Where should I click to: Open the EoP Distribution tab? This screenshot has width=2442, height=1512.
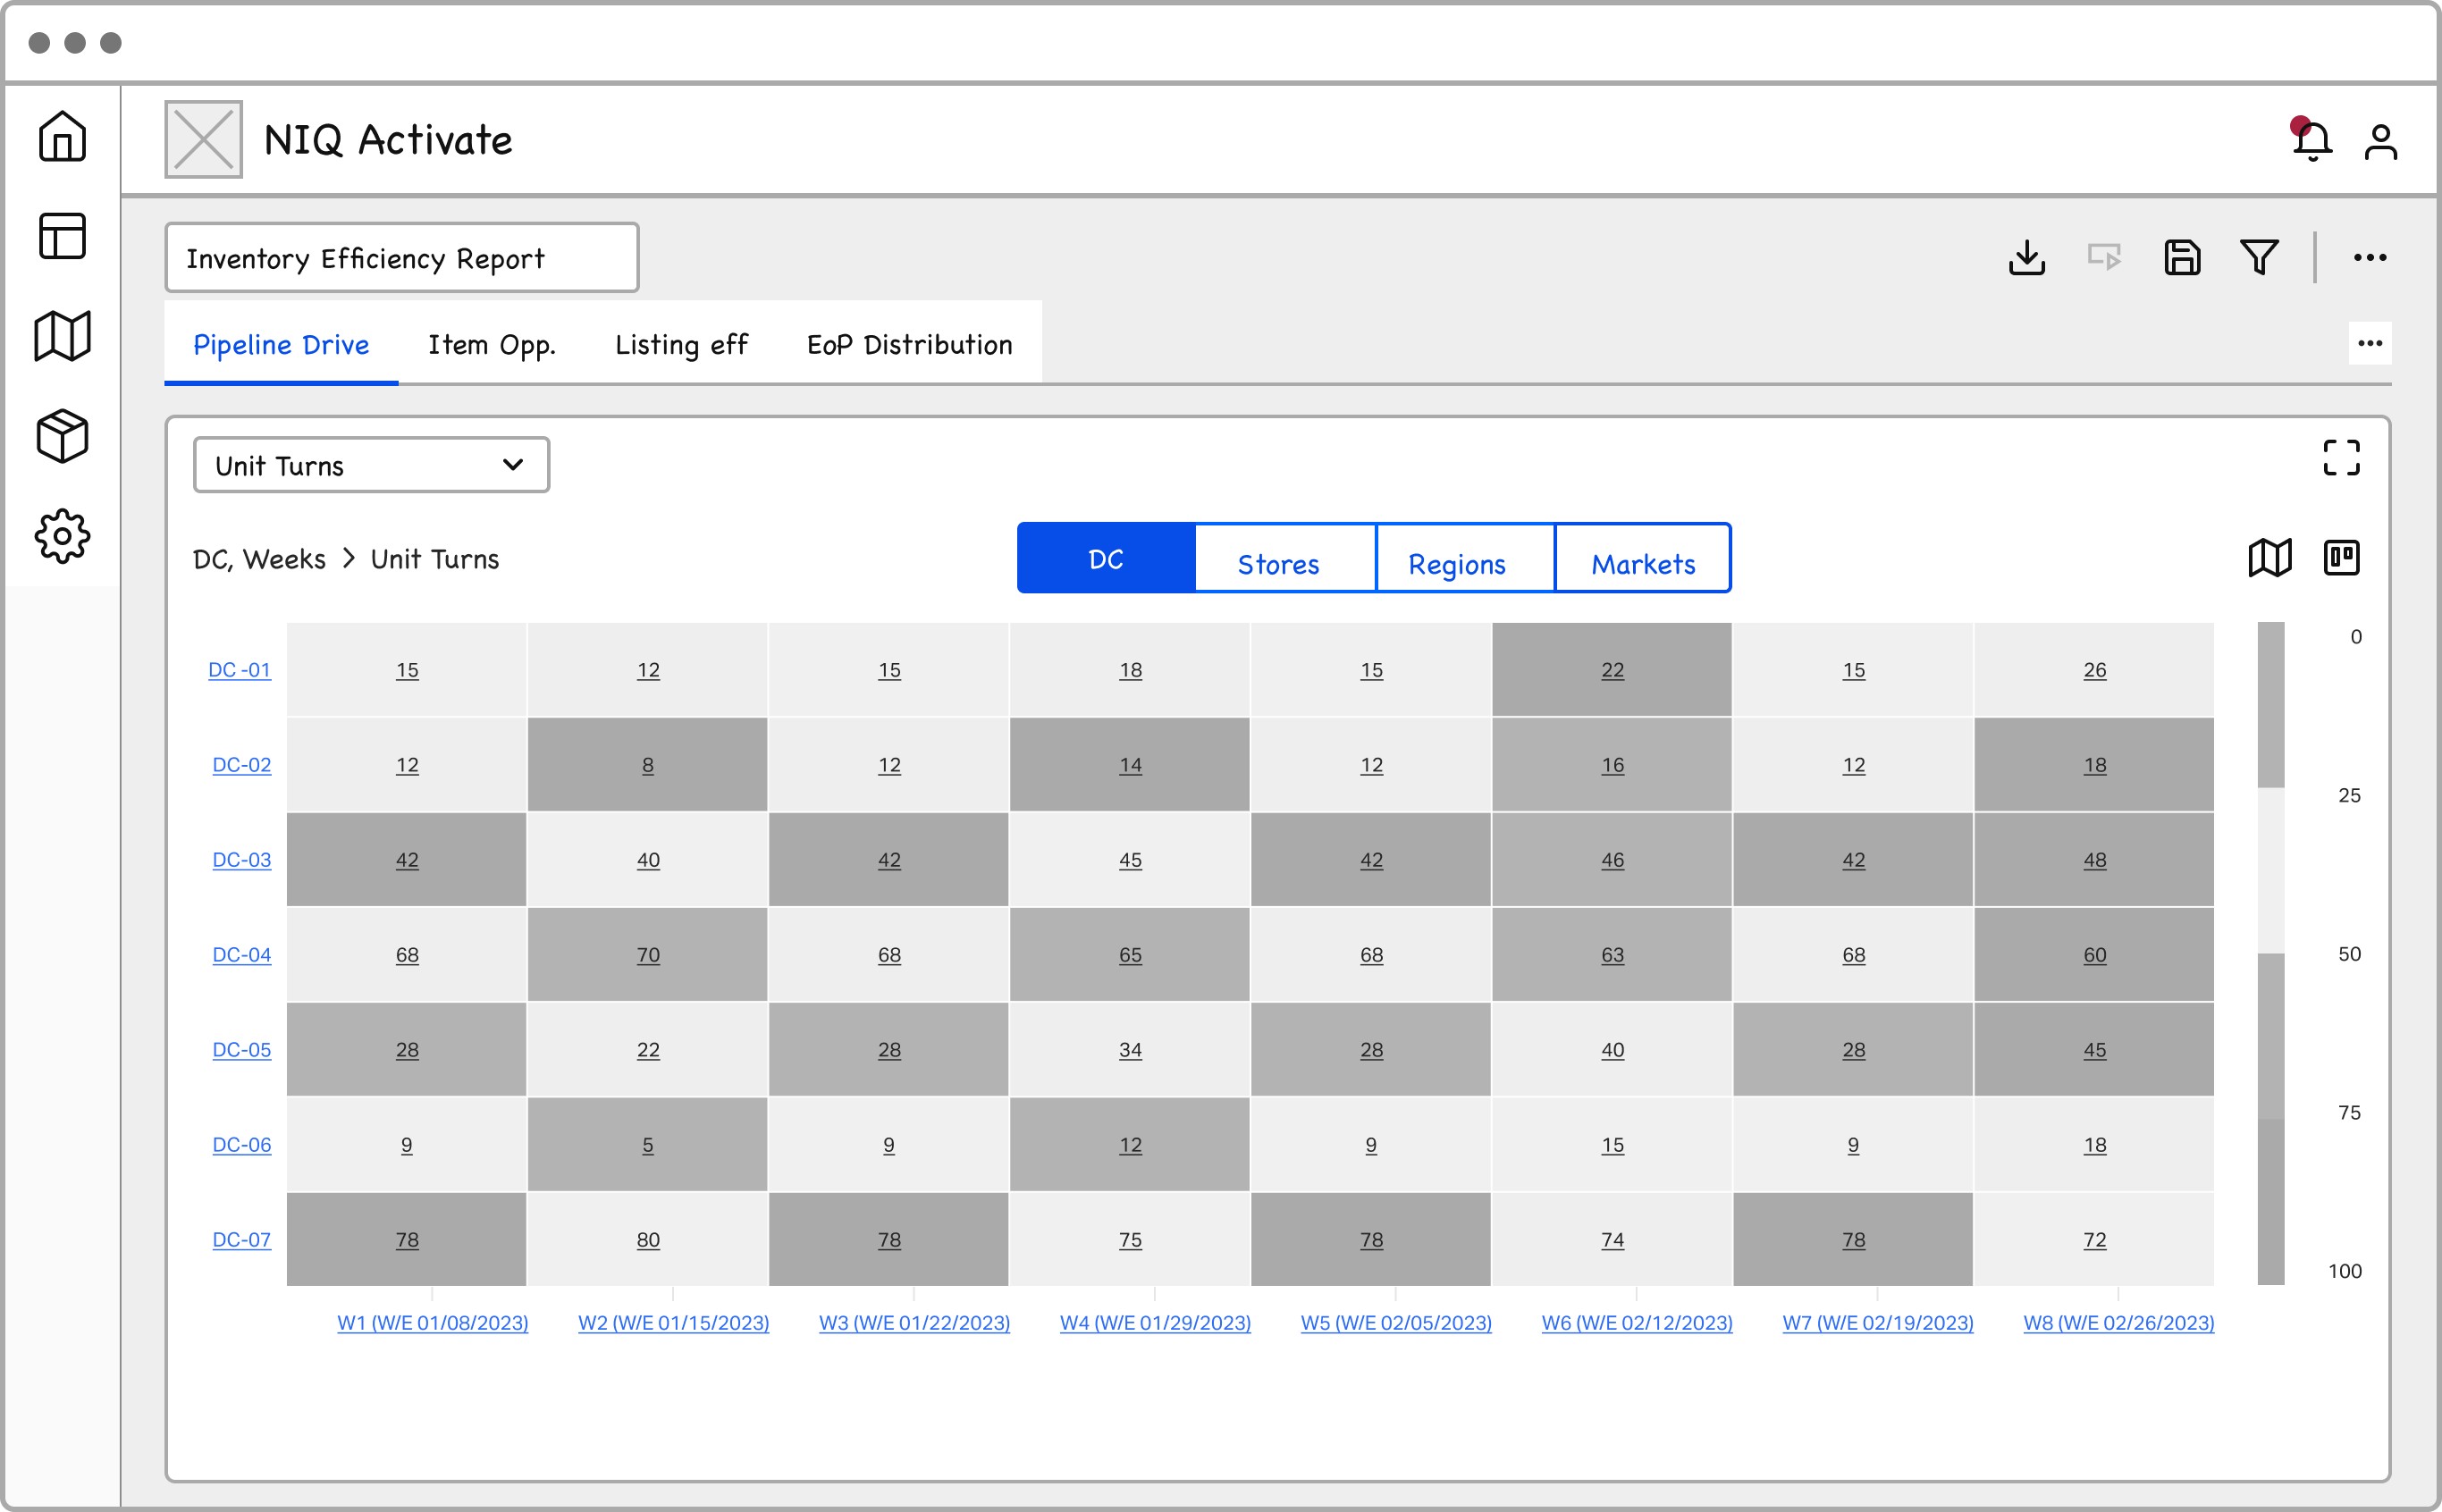click(x=909, y=345)
